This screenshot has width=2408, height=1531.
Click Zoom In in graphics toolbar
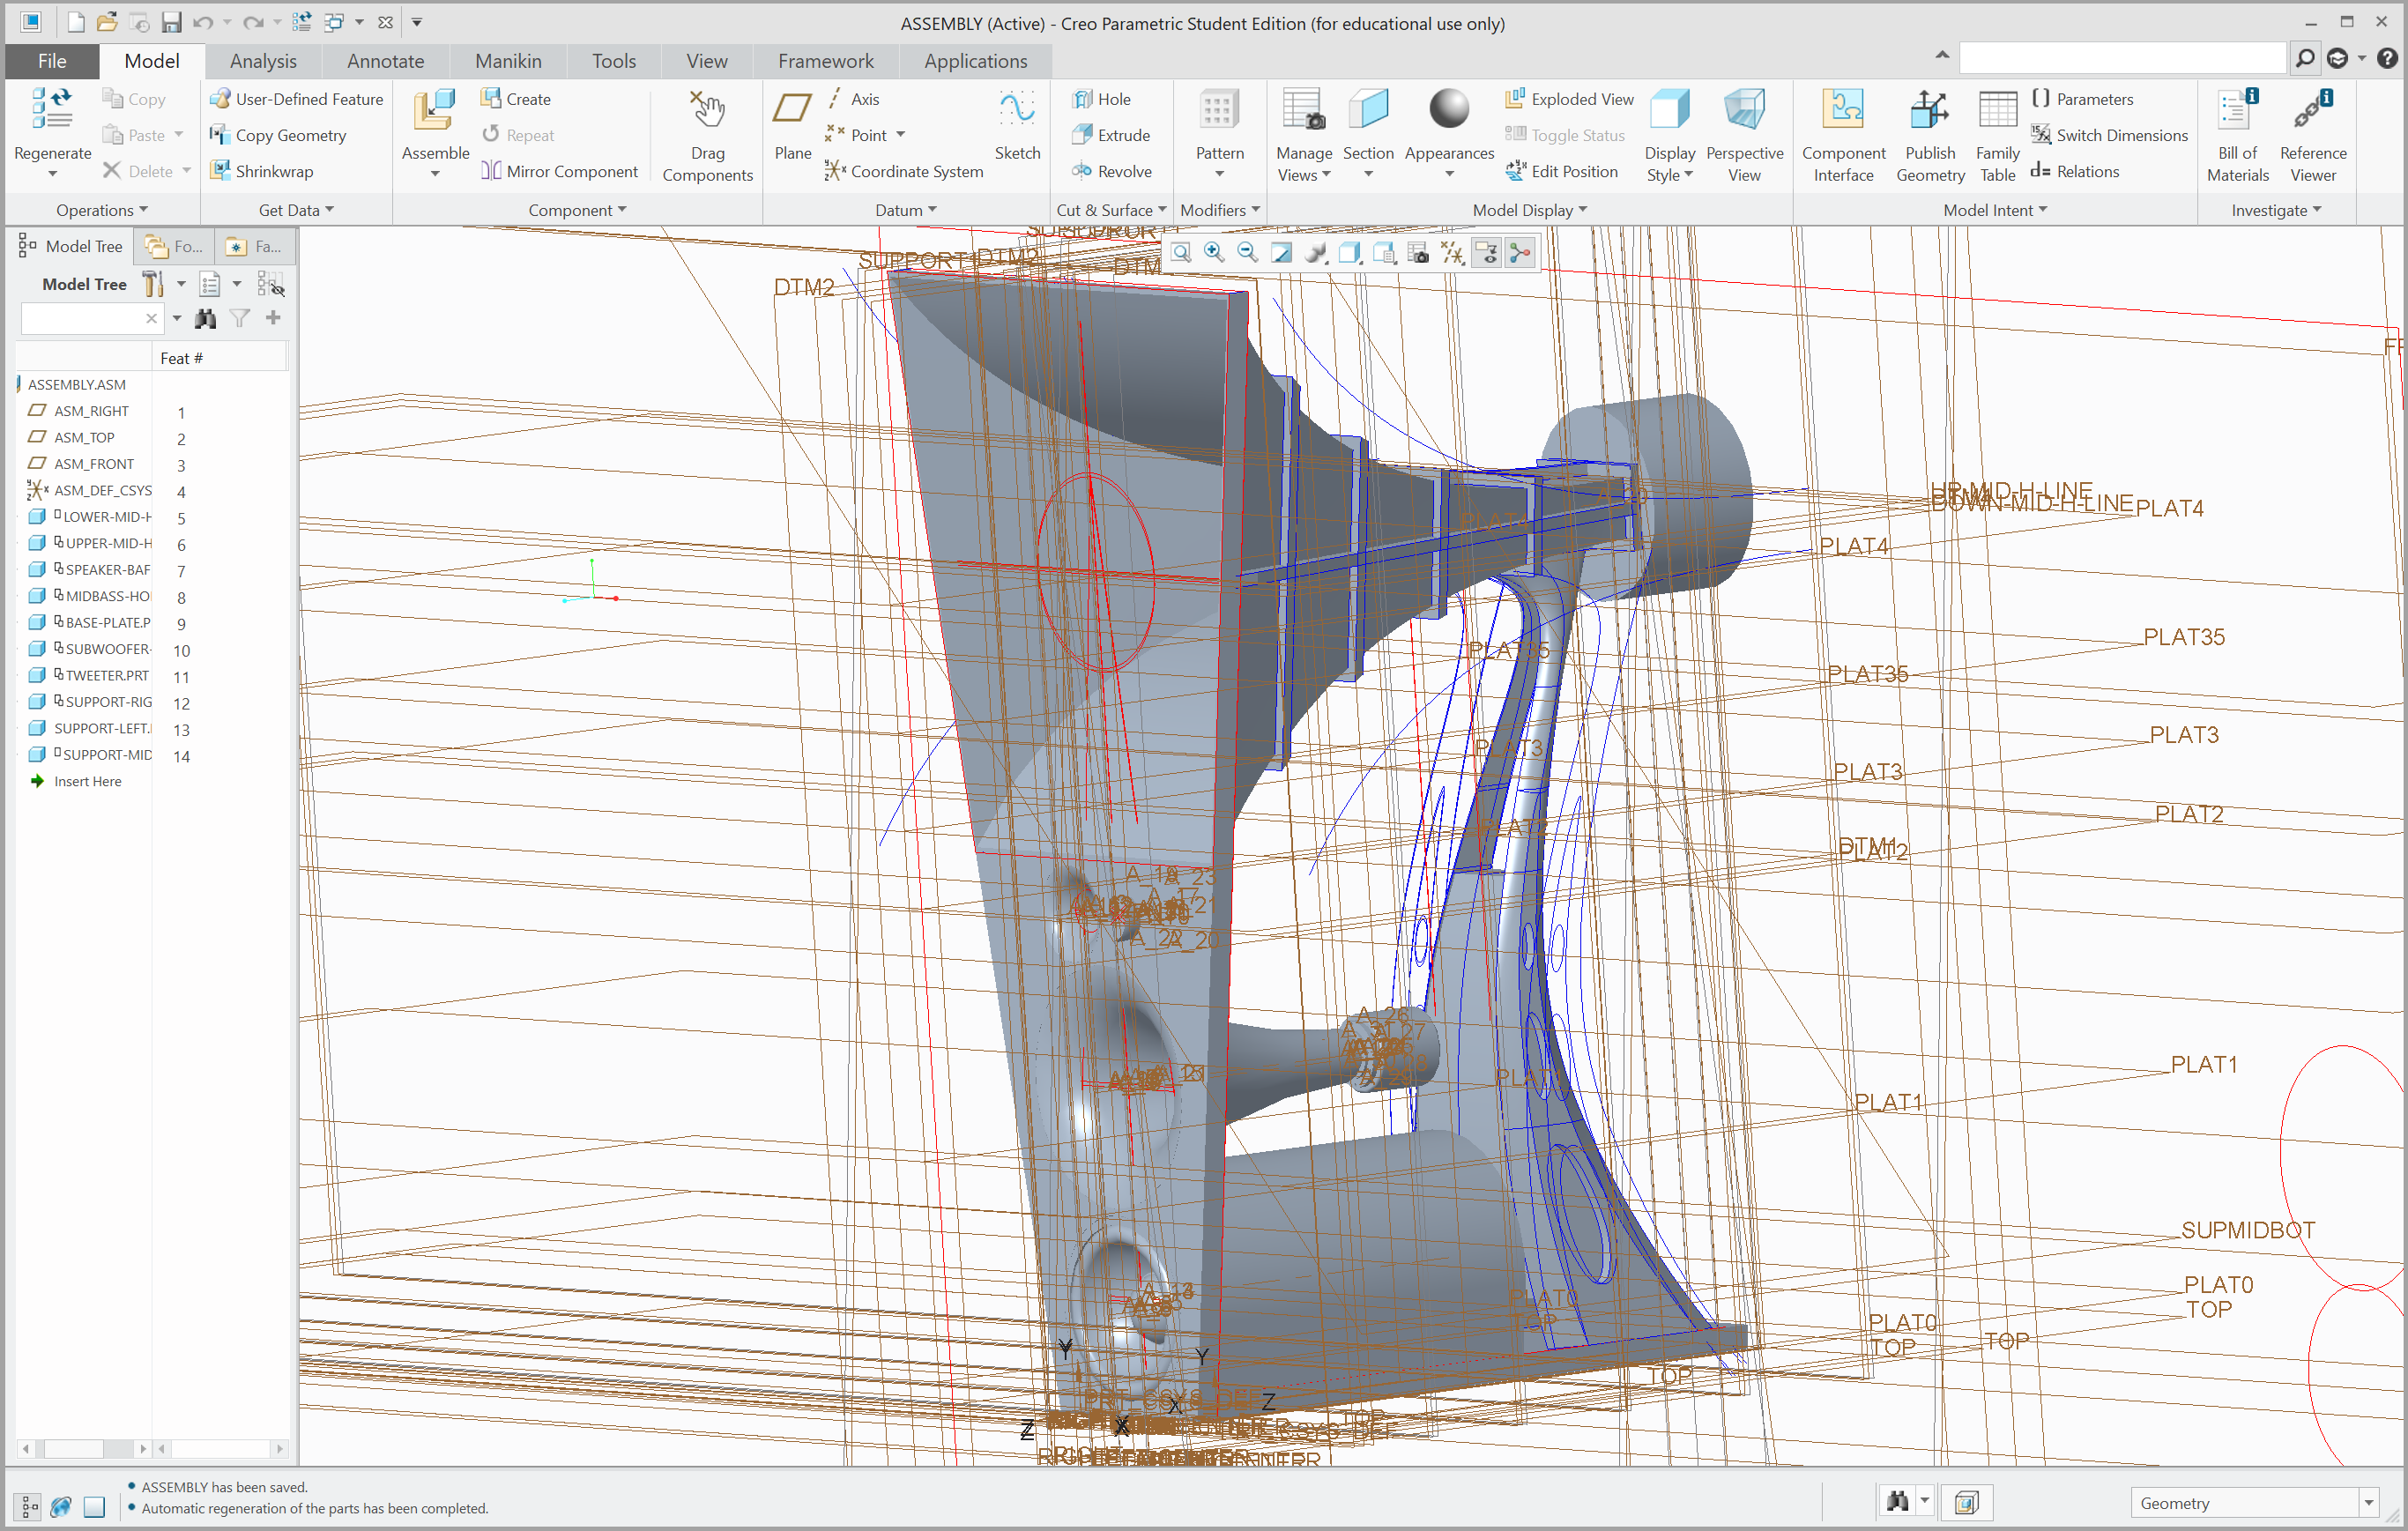(x=1214, y=253)
